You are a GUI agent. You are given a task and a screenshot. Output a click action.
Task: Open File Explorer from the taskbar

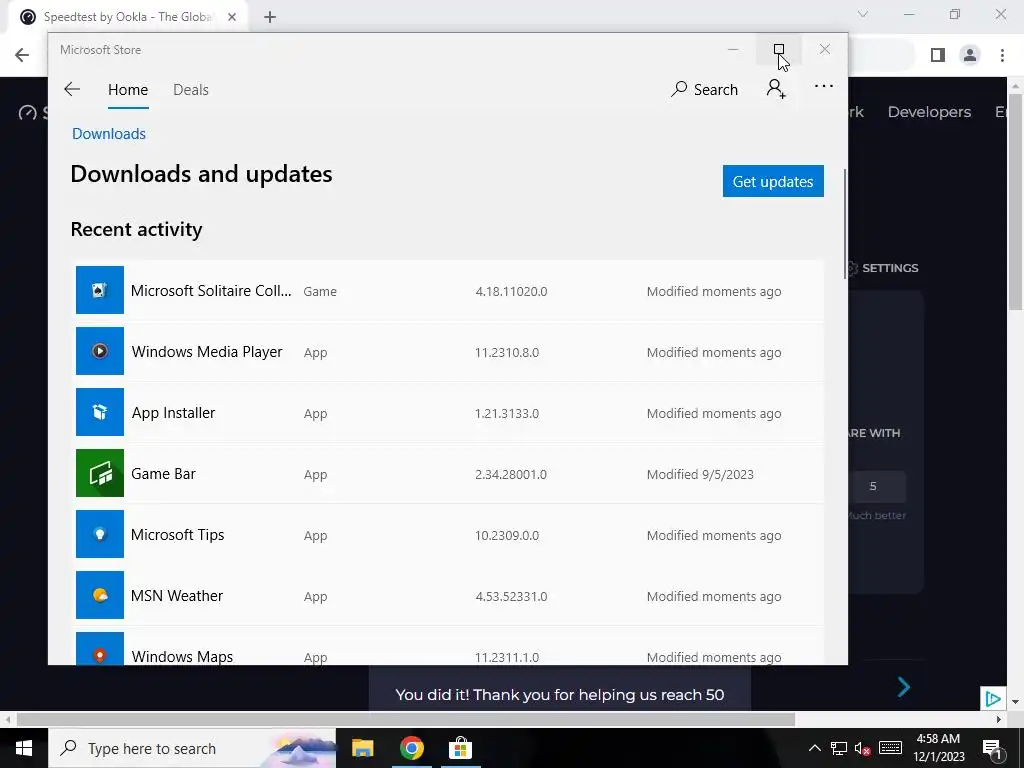coord(362,748)
